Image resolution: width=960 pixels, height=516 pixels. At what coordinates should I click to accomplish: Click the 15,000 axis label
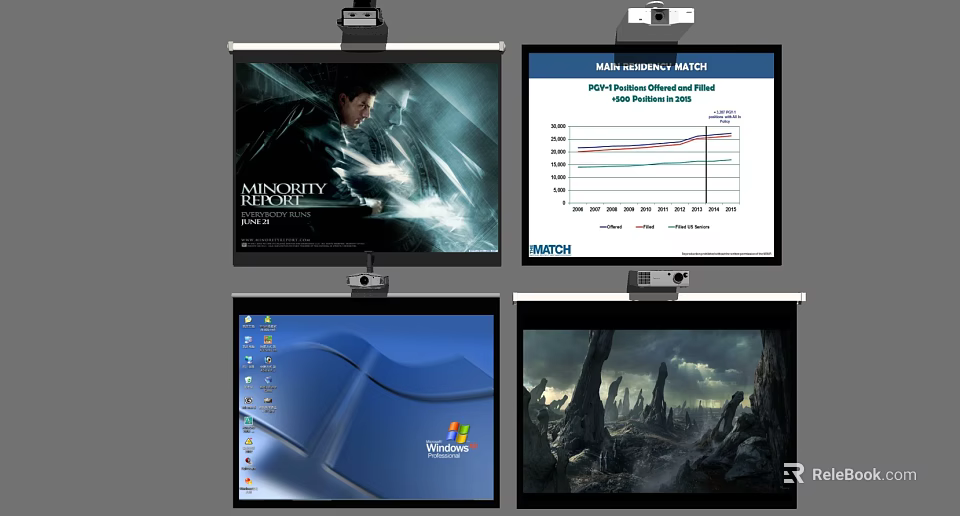[x=558, y=165]
